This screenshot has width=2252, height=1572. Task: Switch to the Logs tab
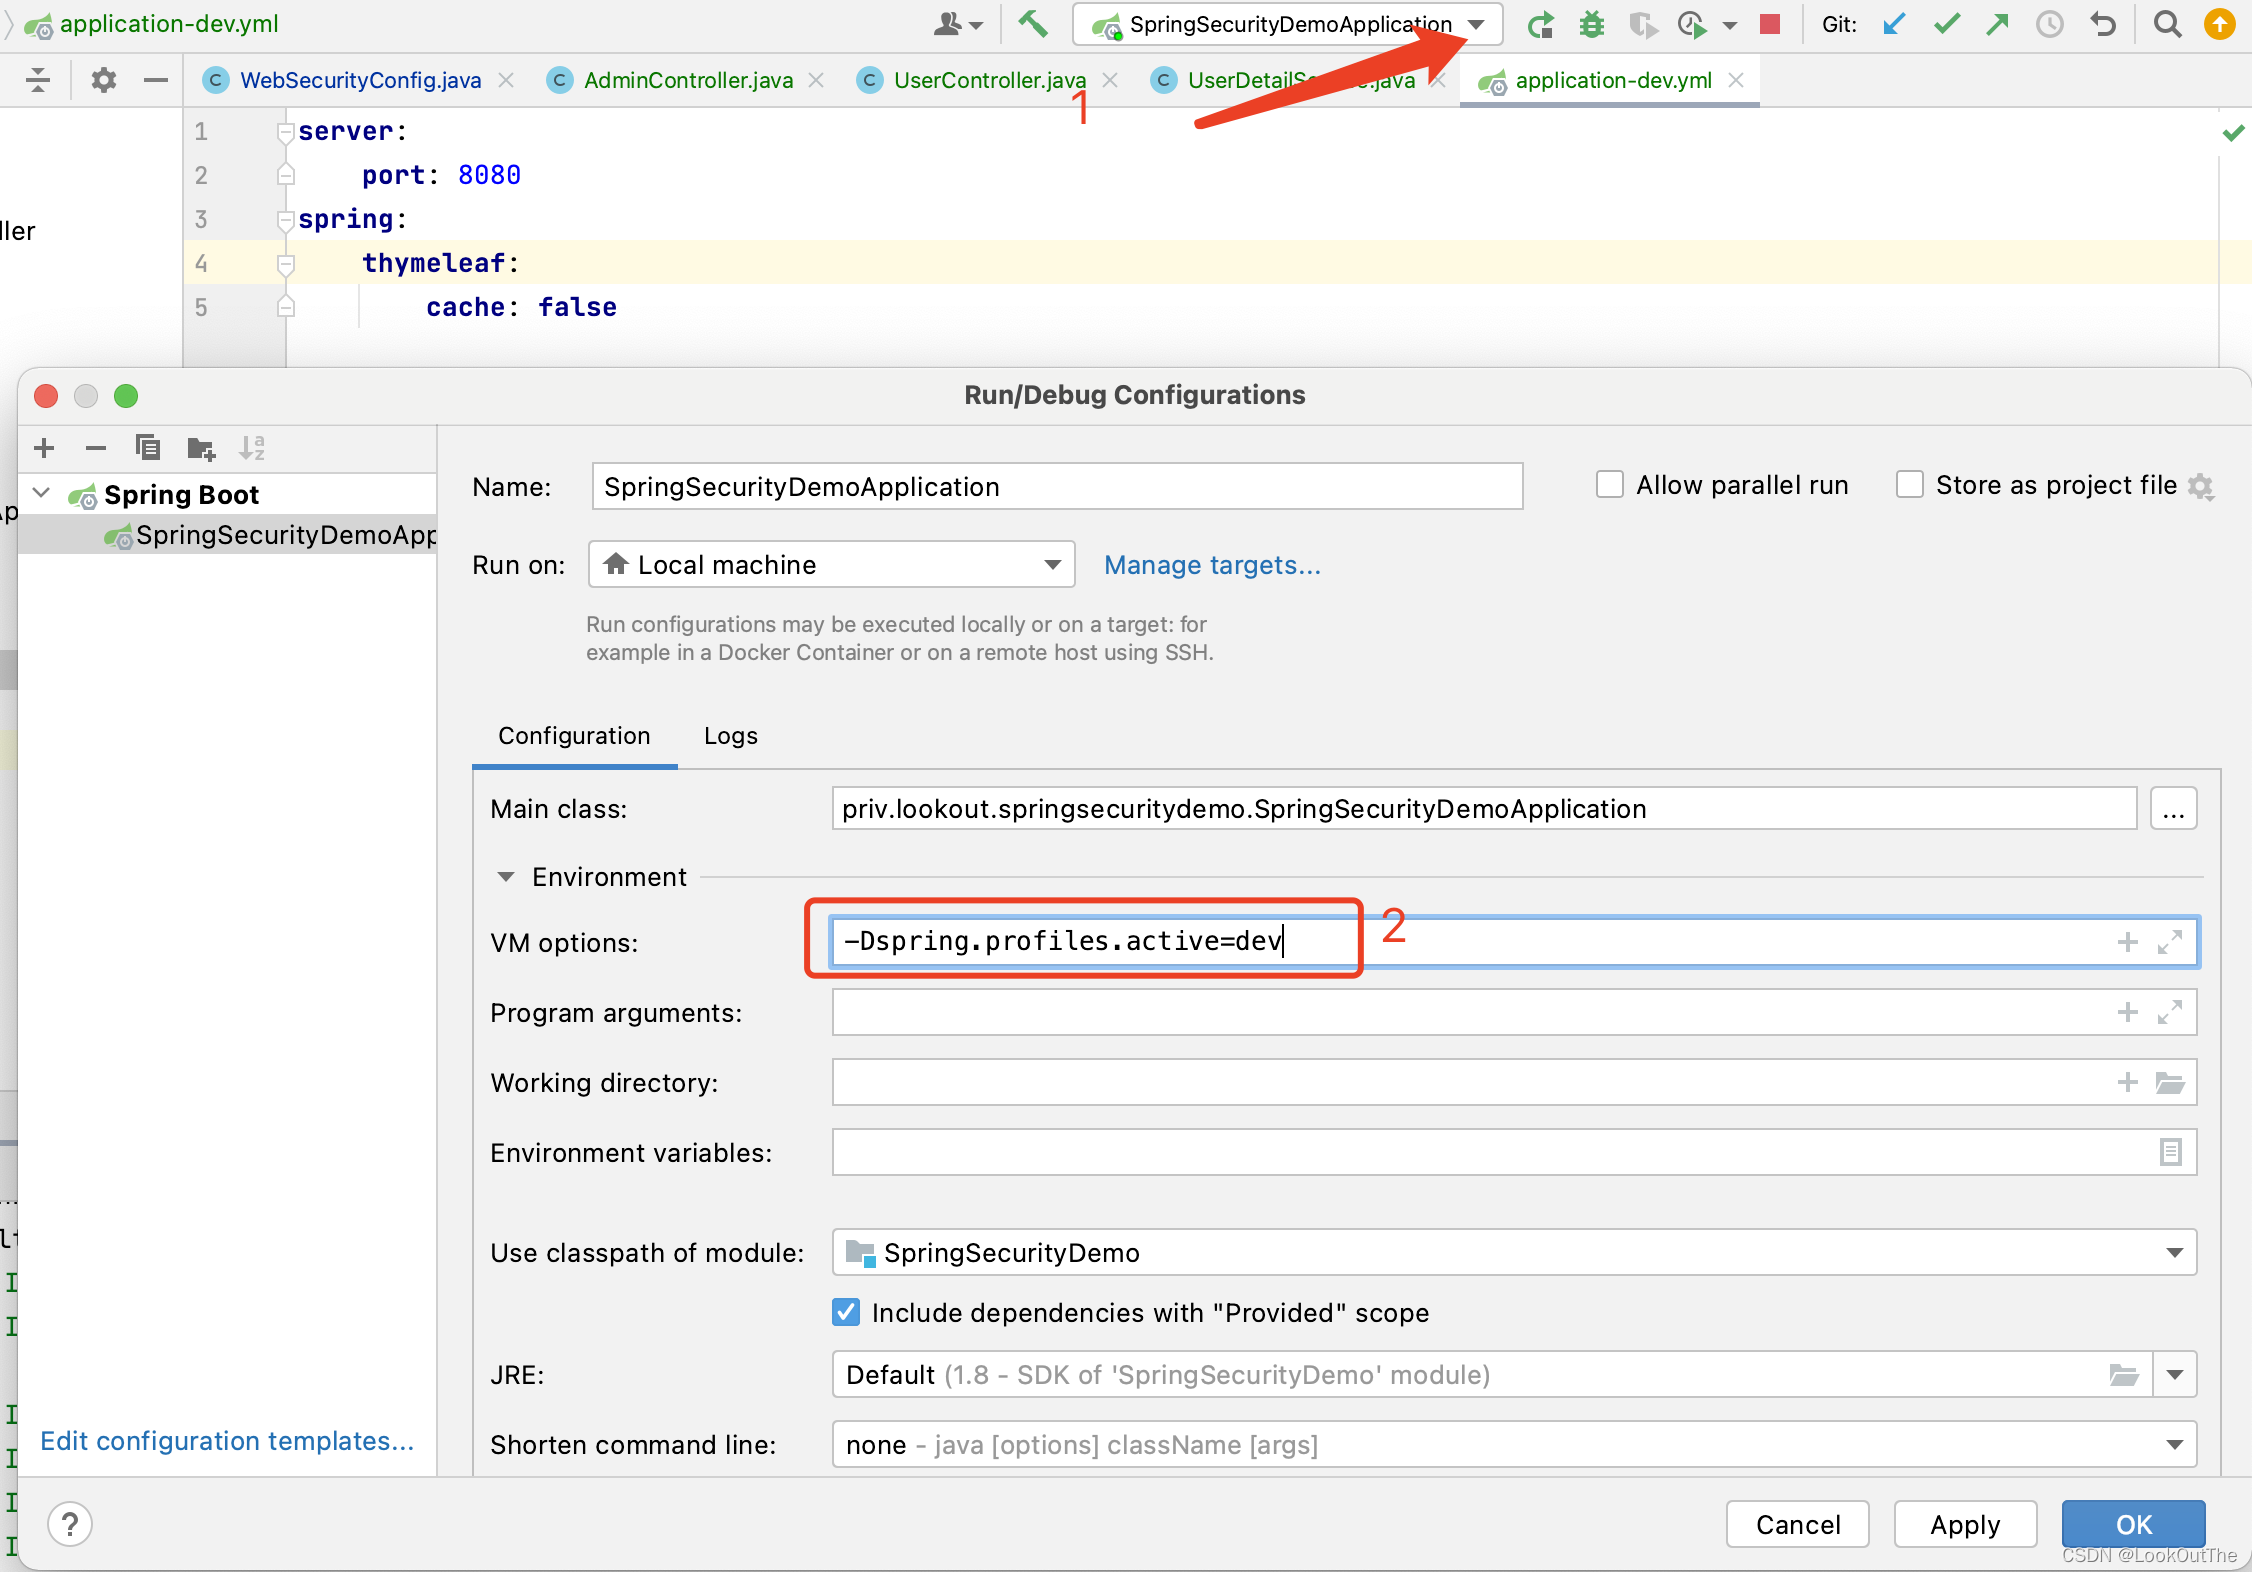tap(730, 736)
